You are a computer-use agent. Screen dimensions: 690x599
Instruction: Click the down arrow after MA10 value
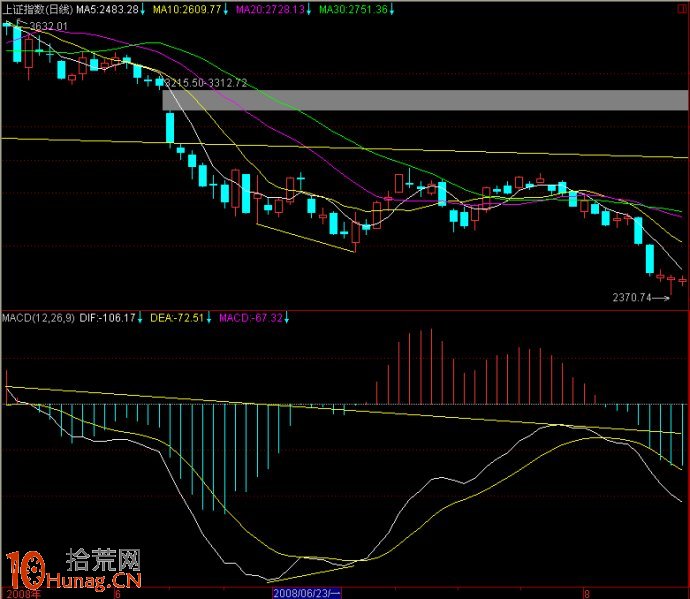(x=225, y=10)
